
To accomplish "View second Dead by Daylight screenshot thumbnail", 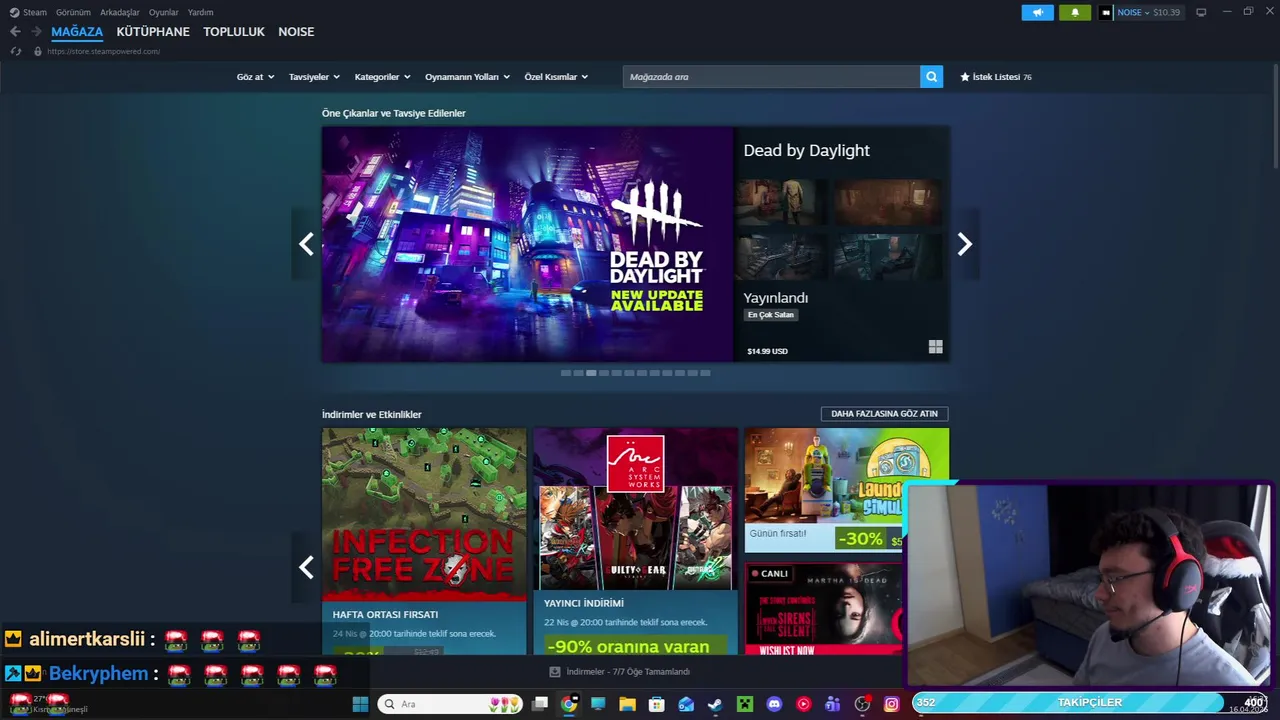I will pyautogui.click(x=888, y=203).
